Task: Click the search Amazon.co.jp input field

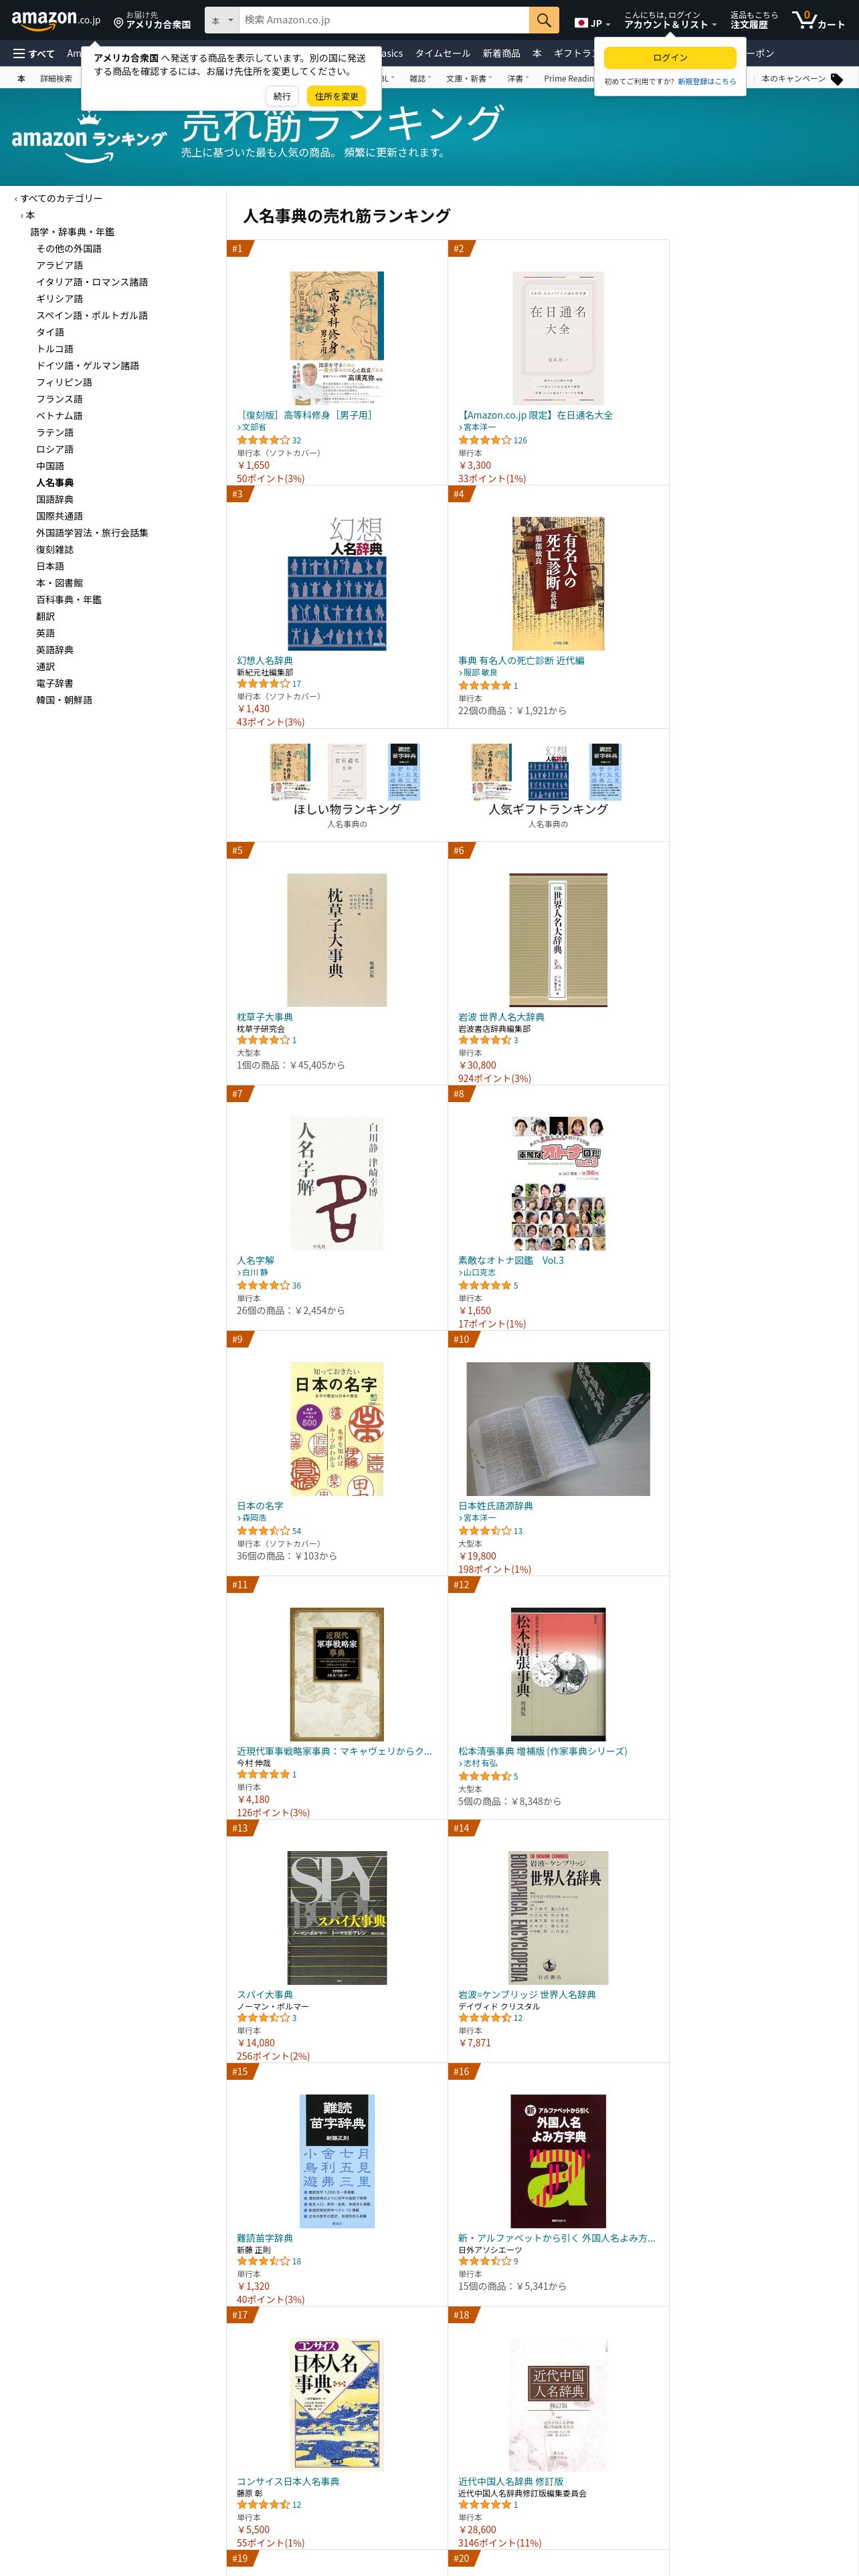Action: pos(385,20)
